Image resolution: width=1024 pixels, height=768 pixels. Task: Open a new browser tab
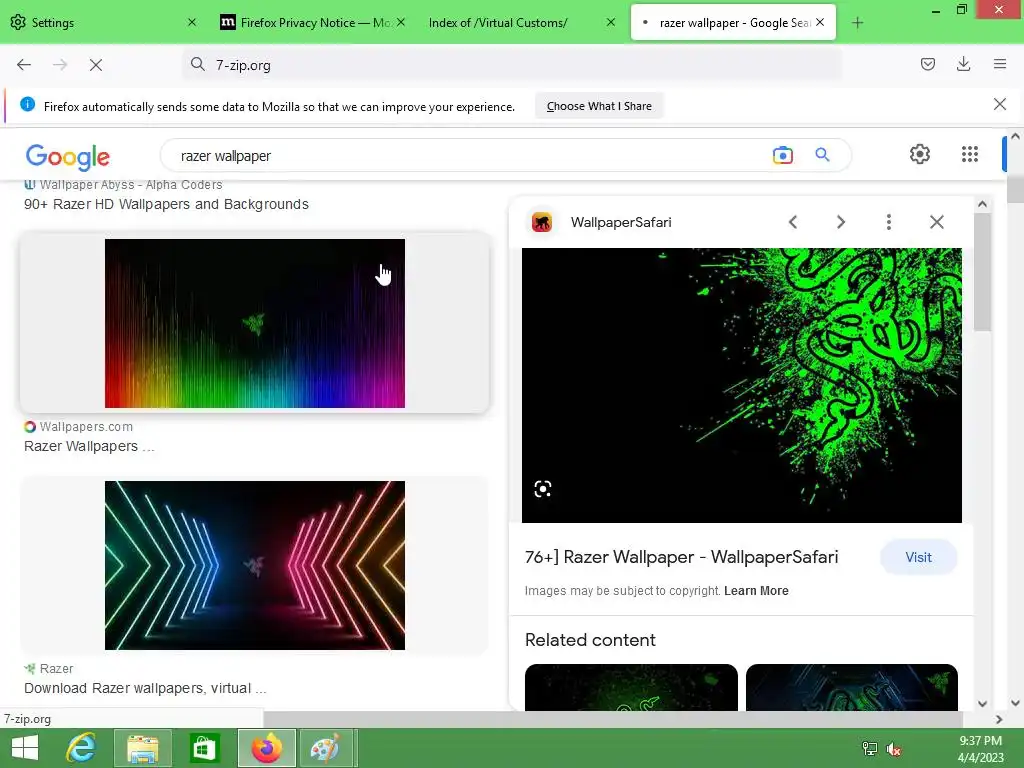[857, 23]
